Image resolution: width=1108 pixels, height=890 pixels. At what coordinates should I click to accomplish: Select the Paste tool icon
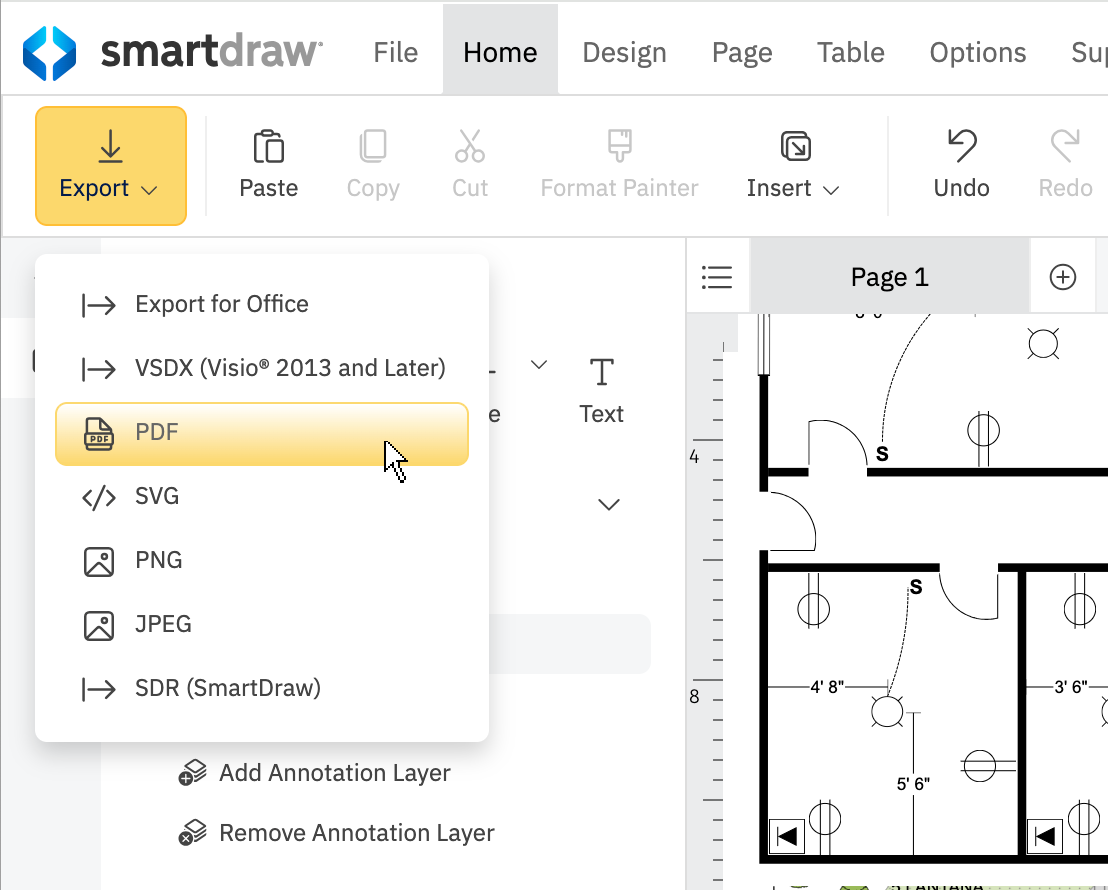[x=268, y=146]
